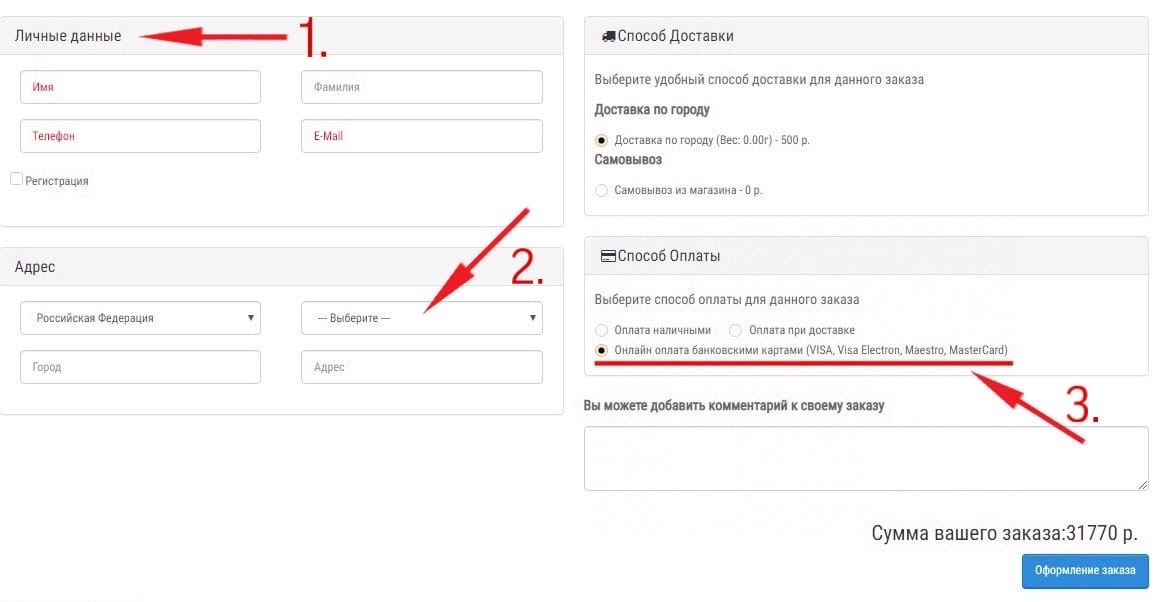Select Доставка по городу radio option
Image resolution: width=1165 pixels, height=602 pixels.
(x=601, y=140)
